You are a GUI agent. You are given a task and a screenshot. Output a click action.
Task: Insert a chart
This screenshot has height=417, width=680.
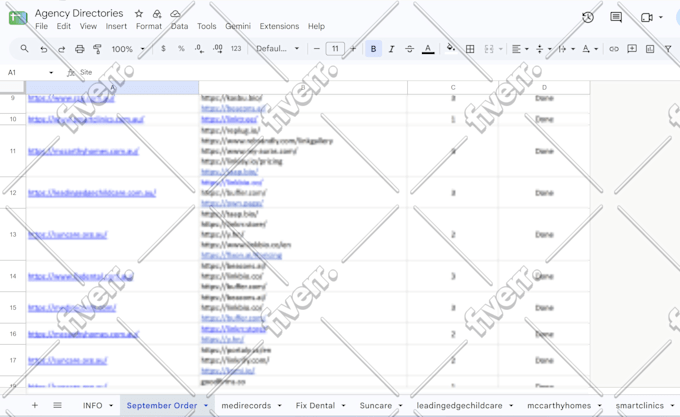point(650,49)
